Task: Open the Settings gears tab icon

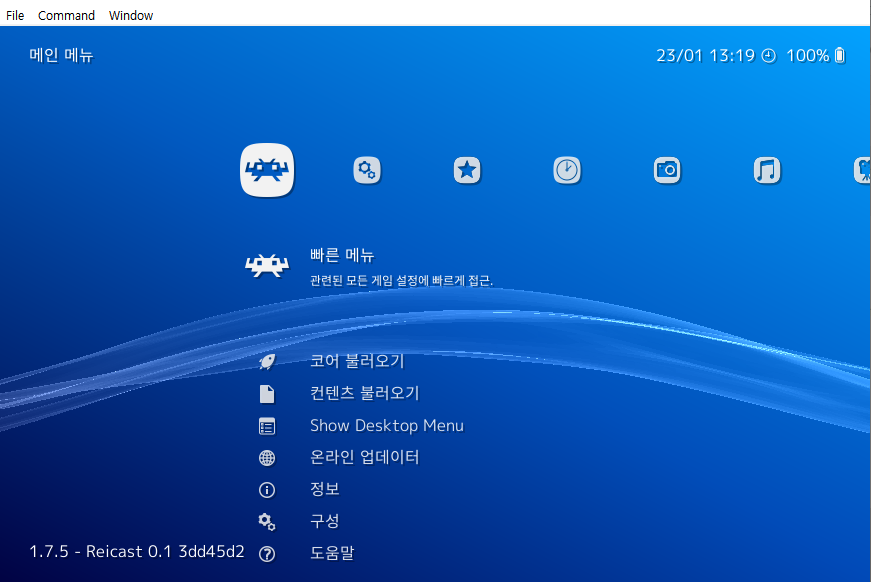Action: [x=367, y=170]
